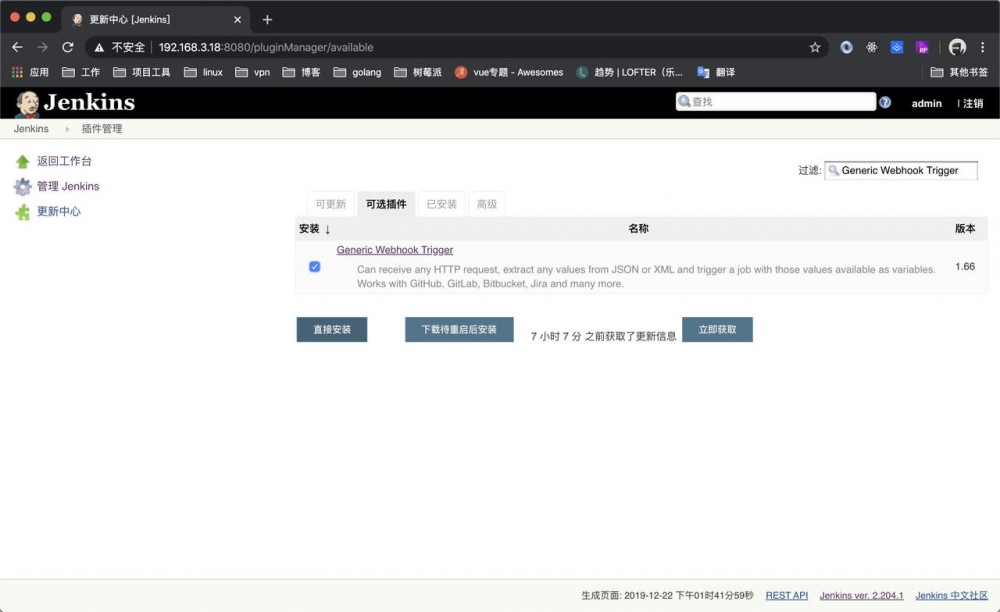Reload the page with the browser refresh icon
1000x612 pixels.
pos(67,46)
